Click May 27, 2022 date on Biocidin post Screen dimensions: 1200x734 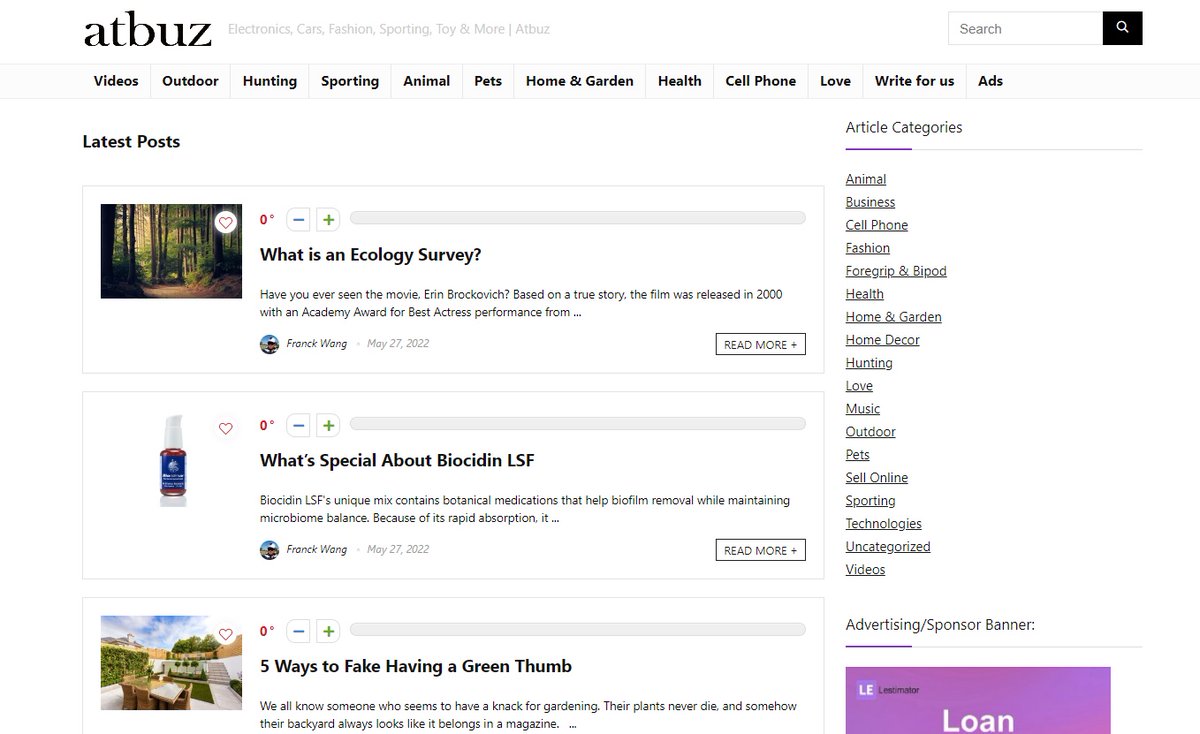pos(398,550)
